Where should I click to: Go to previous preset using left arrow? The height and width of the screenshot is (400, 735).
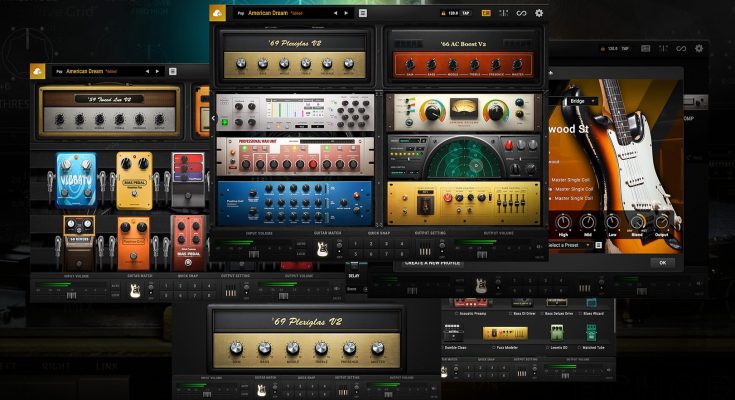click(334, 13)
